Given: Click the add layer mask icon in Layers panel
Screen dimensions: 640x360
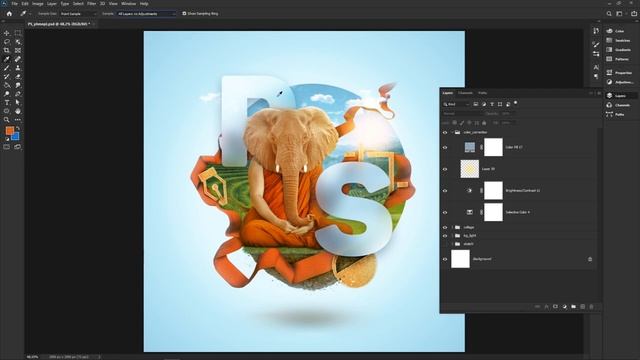Looking at the screenshot, I should click(556, 307).
